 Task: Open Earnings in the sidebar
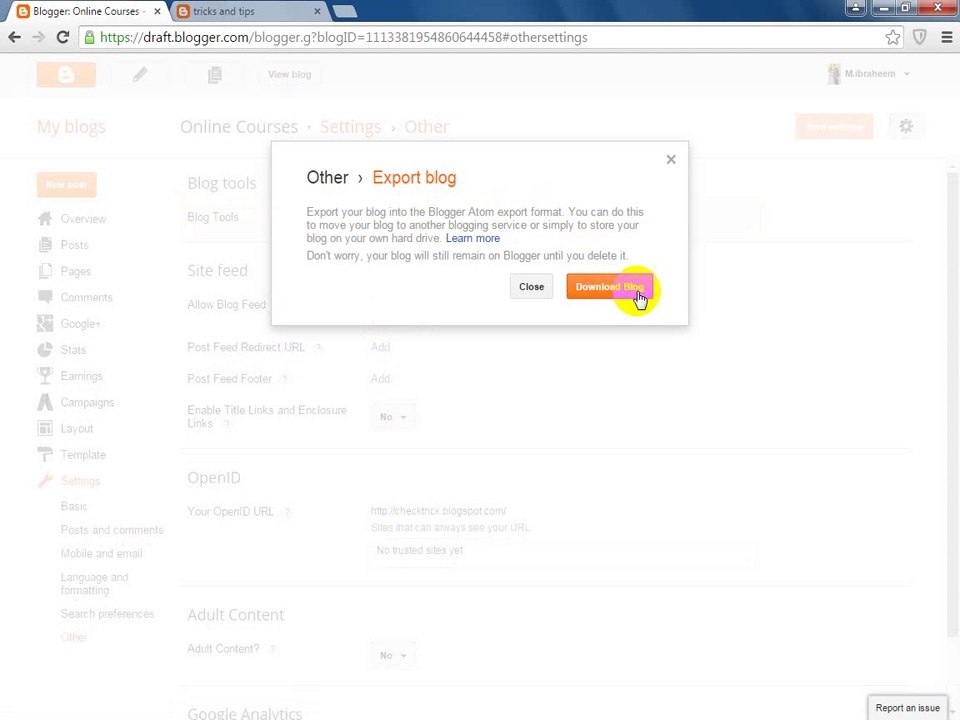[x=81, y=377]
